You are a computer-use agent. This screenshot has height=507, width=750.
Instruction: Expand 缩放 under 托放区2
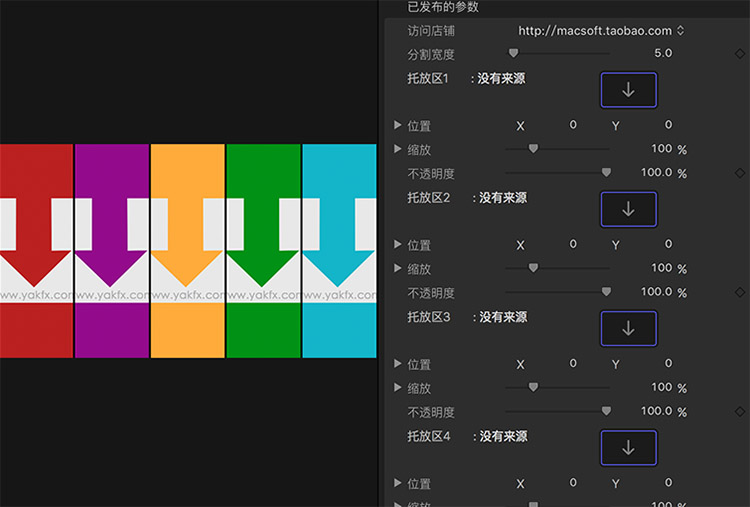click(397, 268)
